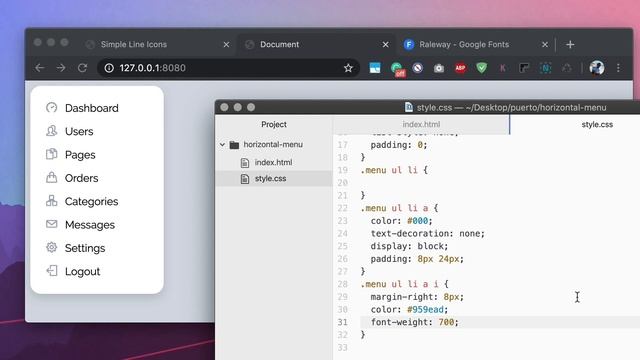640x360 pixels.
Task: Select index.html in project tree
Action: (273, 162)
